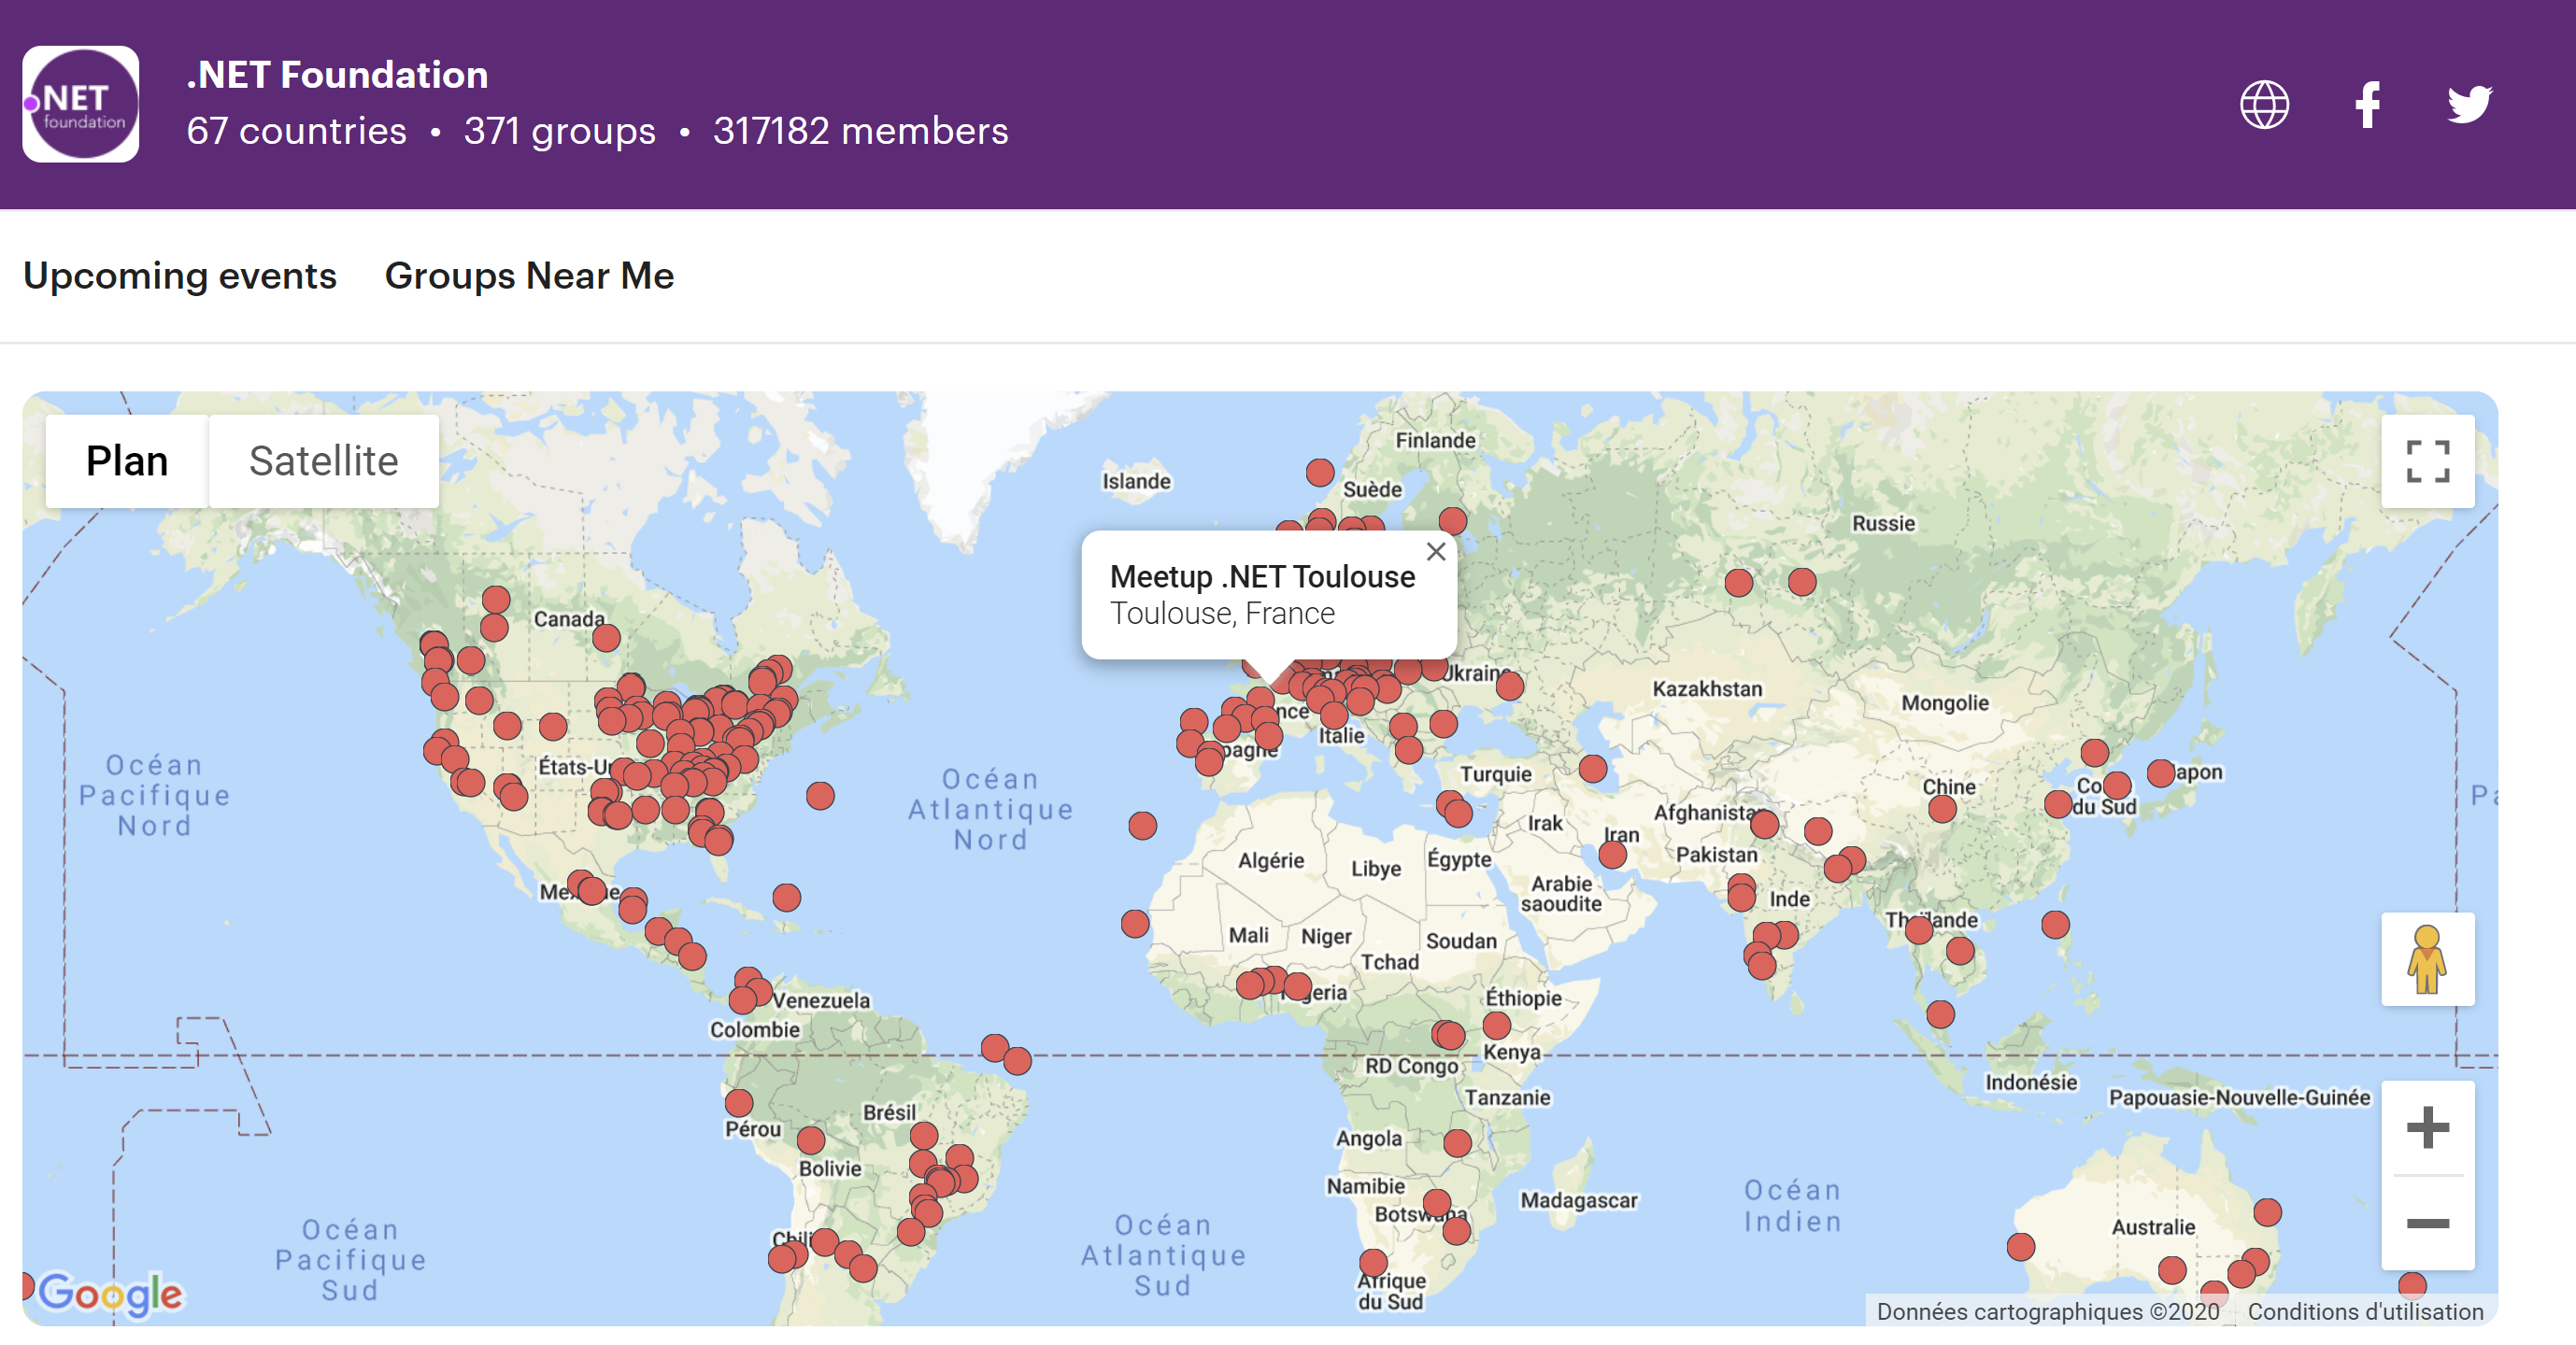
Task: Click a red marker in Australia
Action: [x=2266, y=1212]
